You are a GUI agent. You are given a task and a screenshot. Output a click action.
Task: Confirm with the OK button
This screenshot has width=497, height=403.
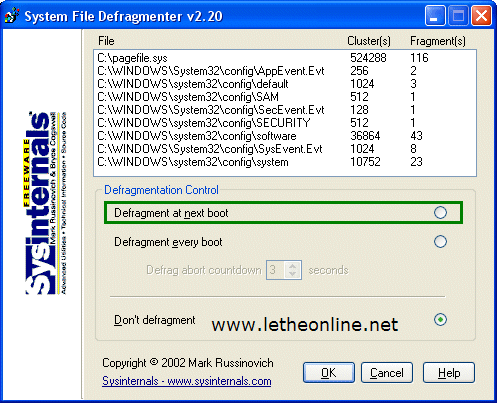point(329,373)
